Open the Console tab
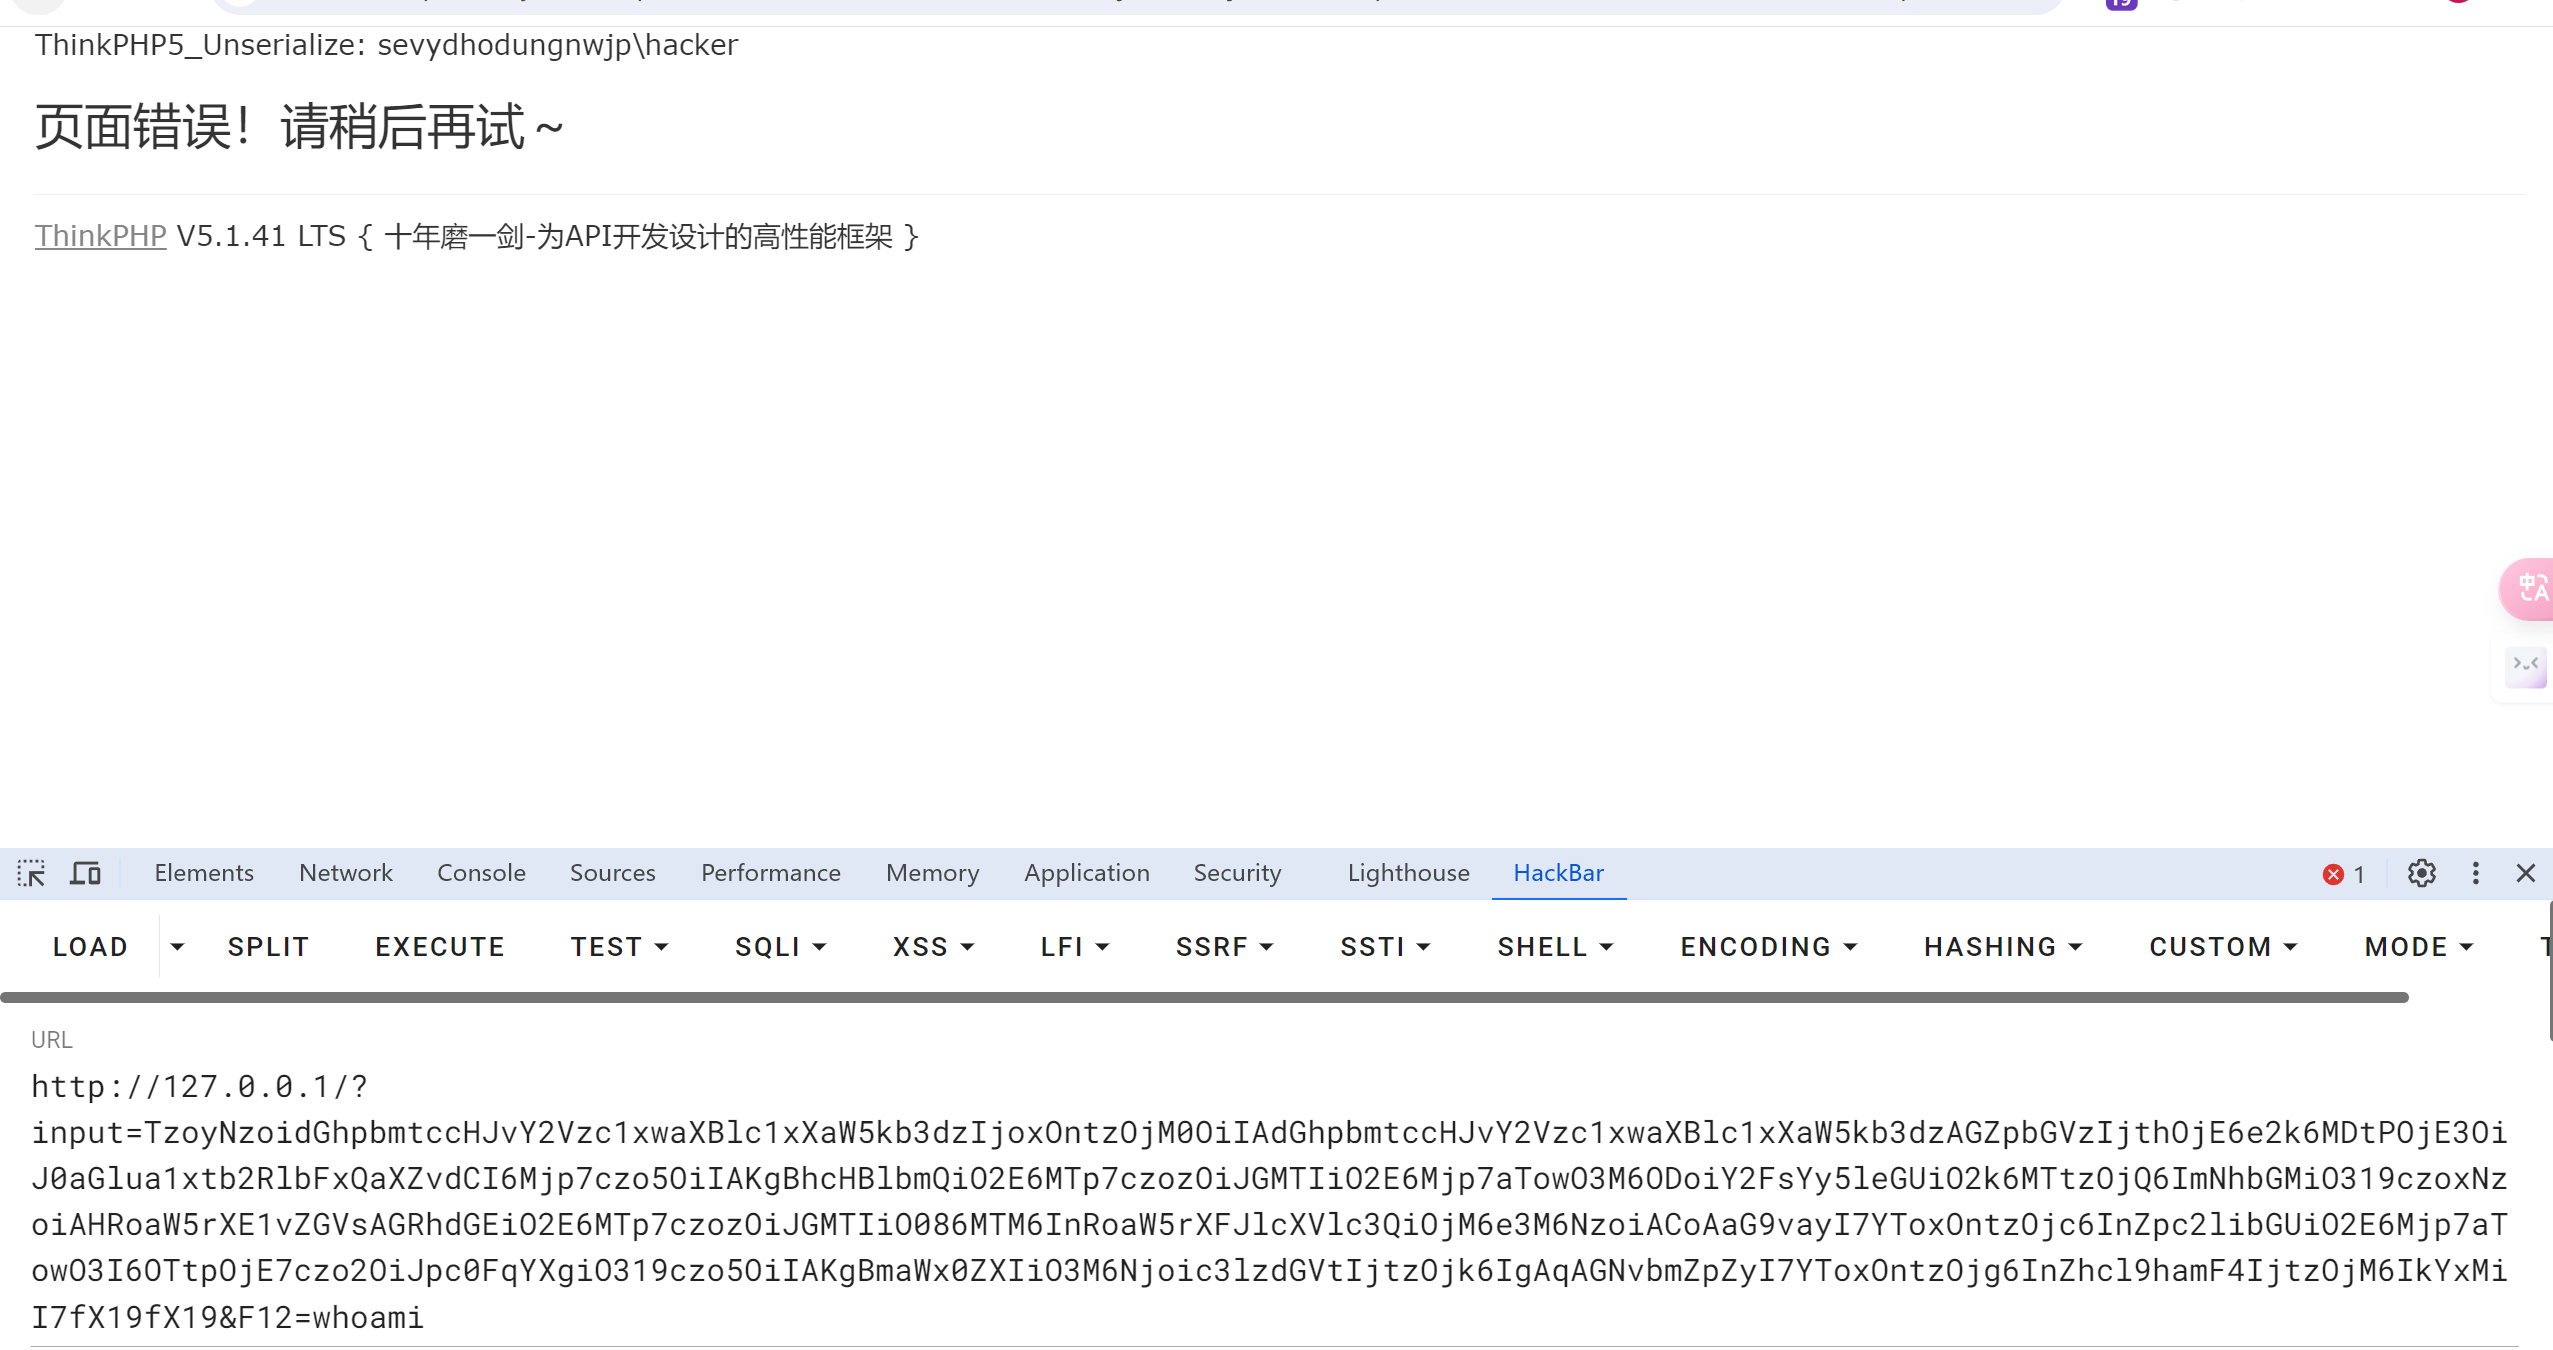Screen dimensions: 2553x1350 [481, 873]
